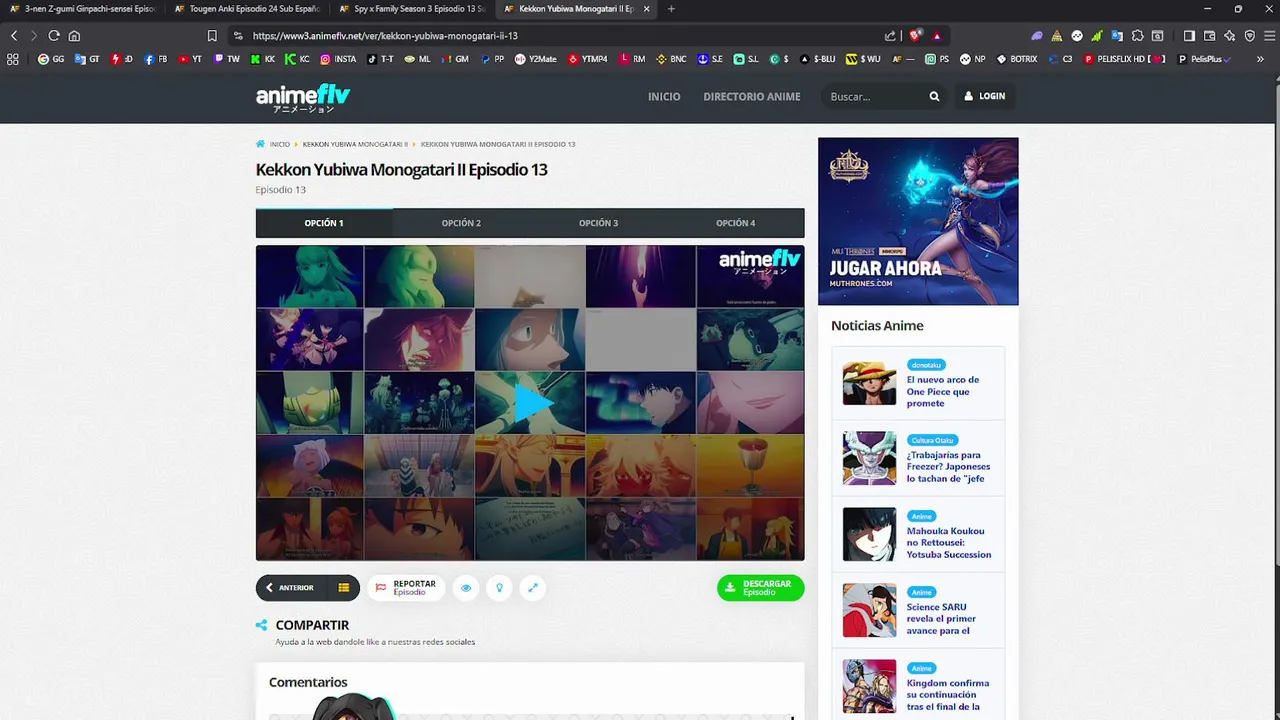Click the browser reload button

pos(54,36)
